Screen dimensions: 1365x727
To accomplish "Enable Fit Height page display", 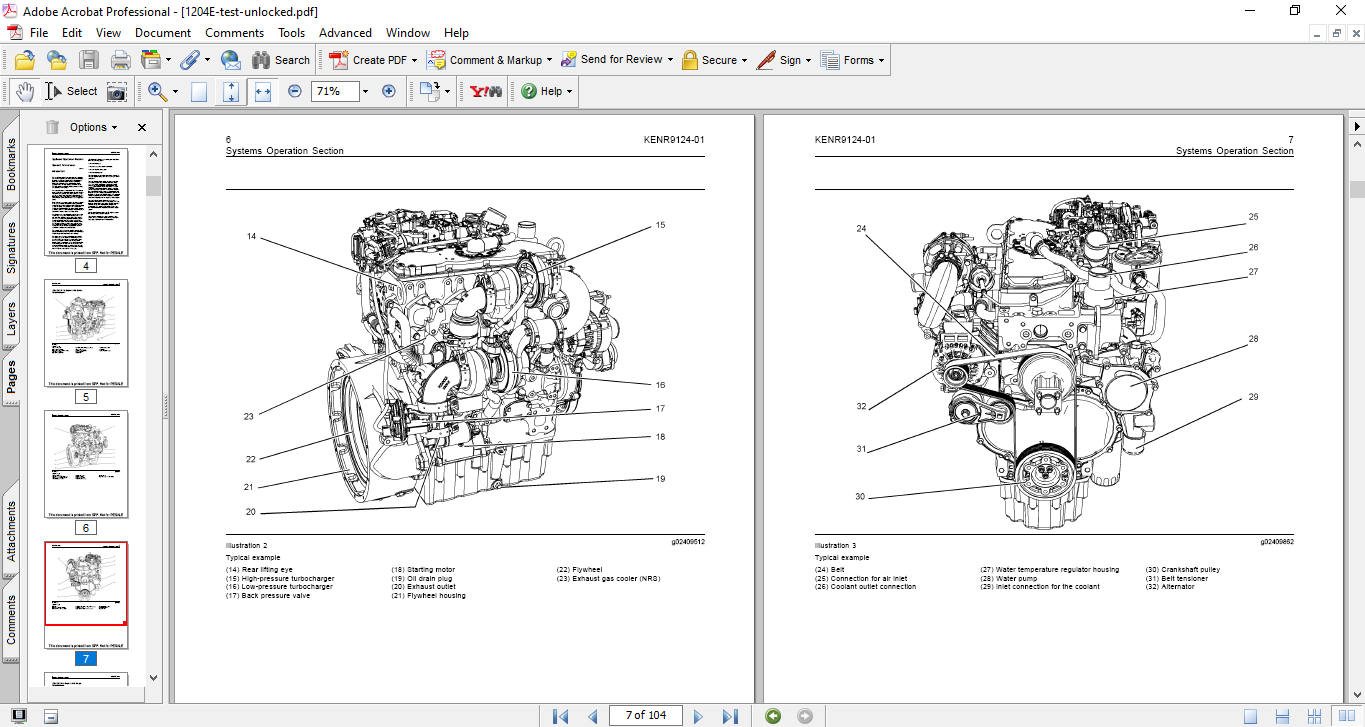I will tap(231, 91).
